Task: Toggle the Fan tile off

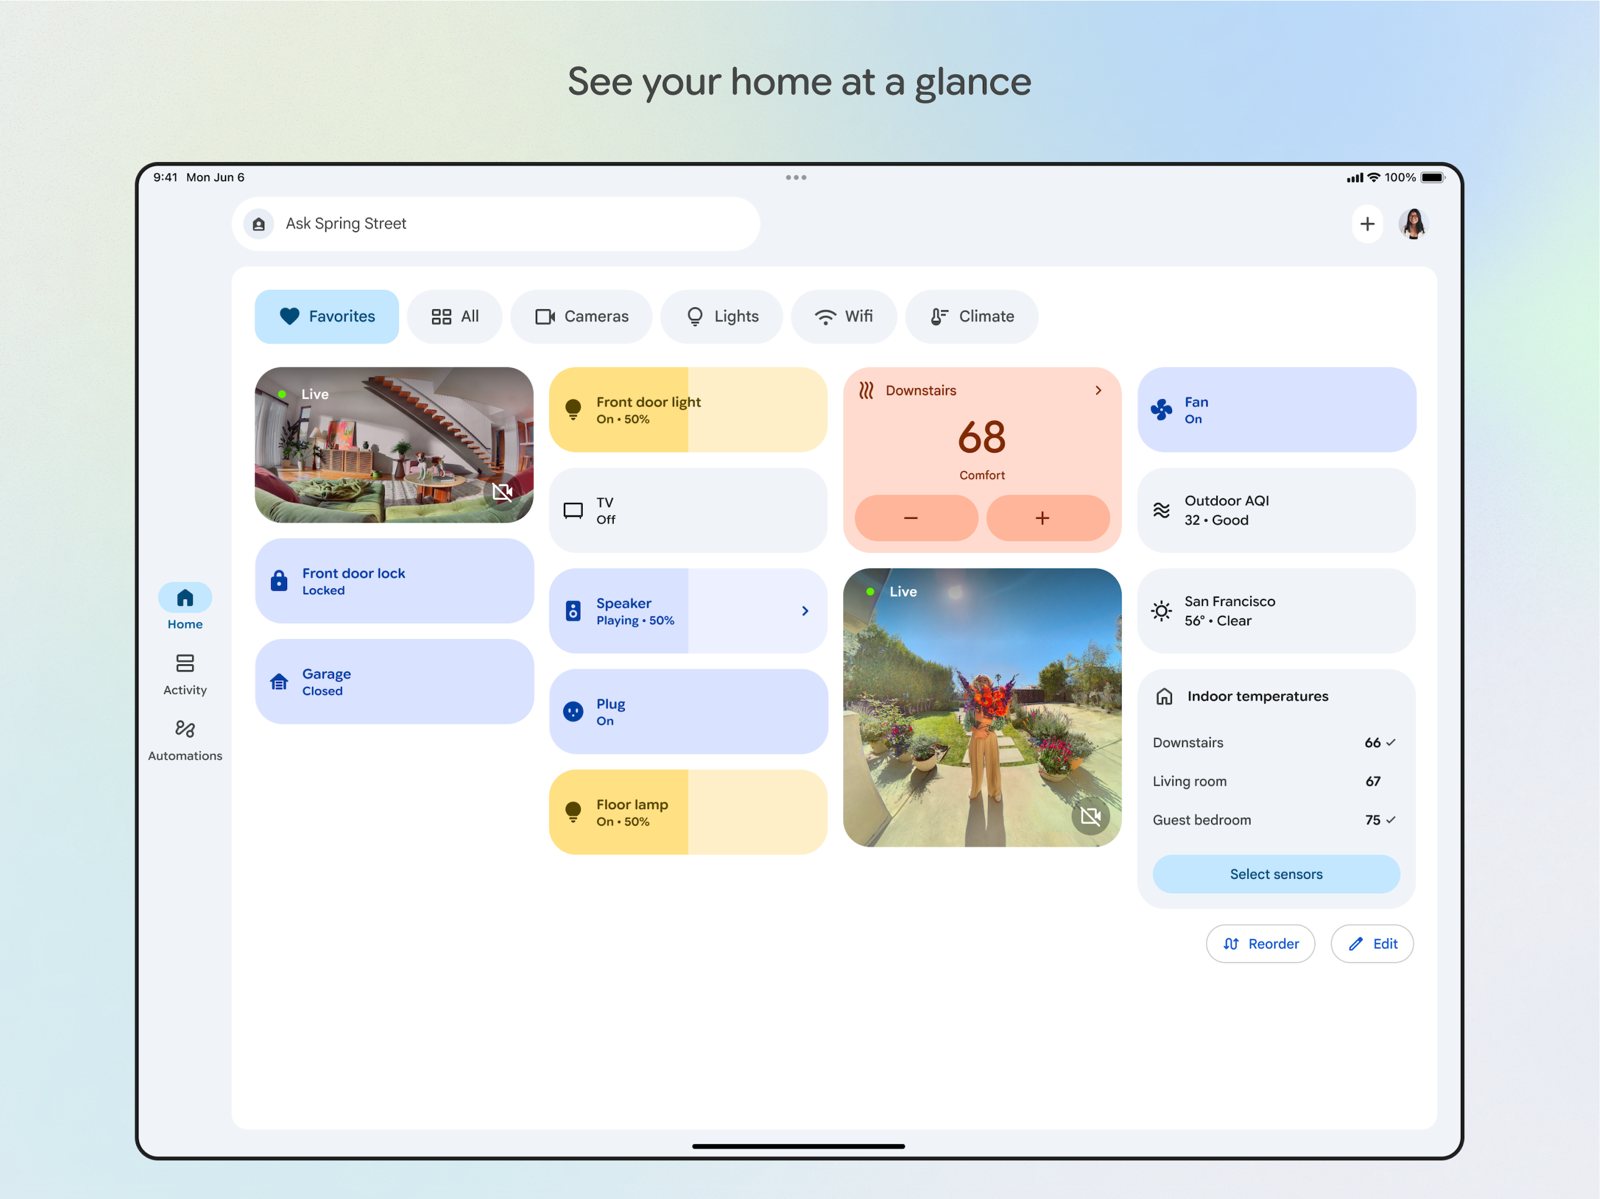Action: pos(1276,410)
